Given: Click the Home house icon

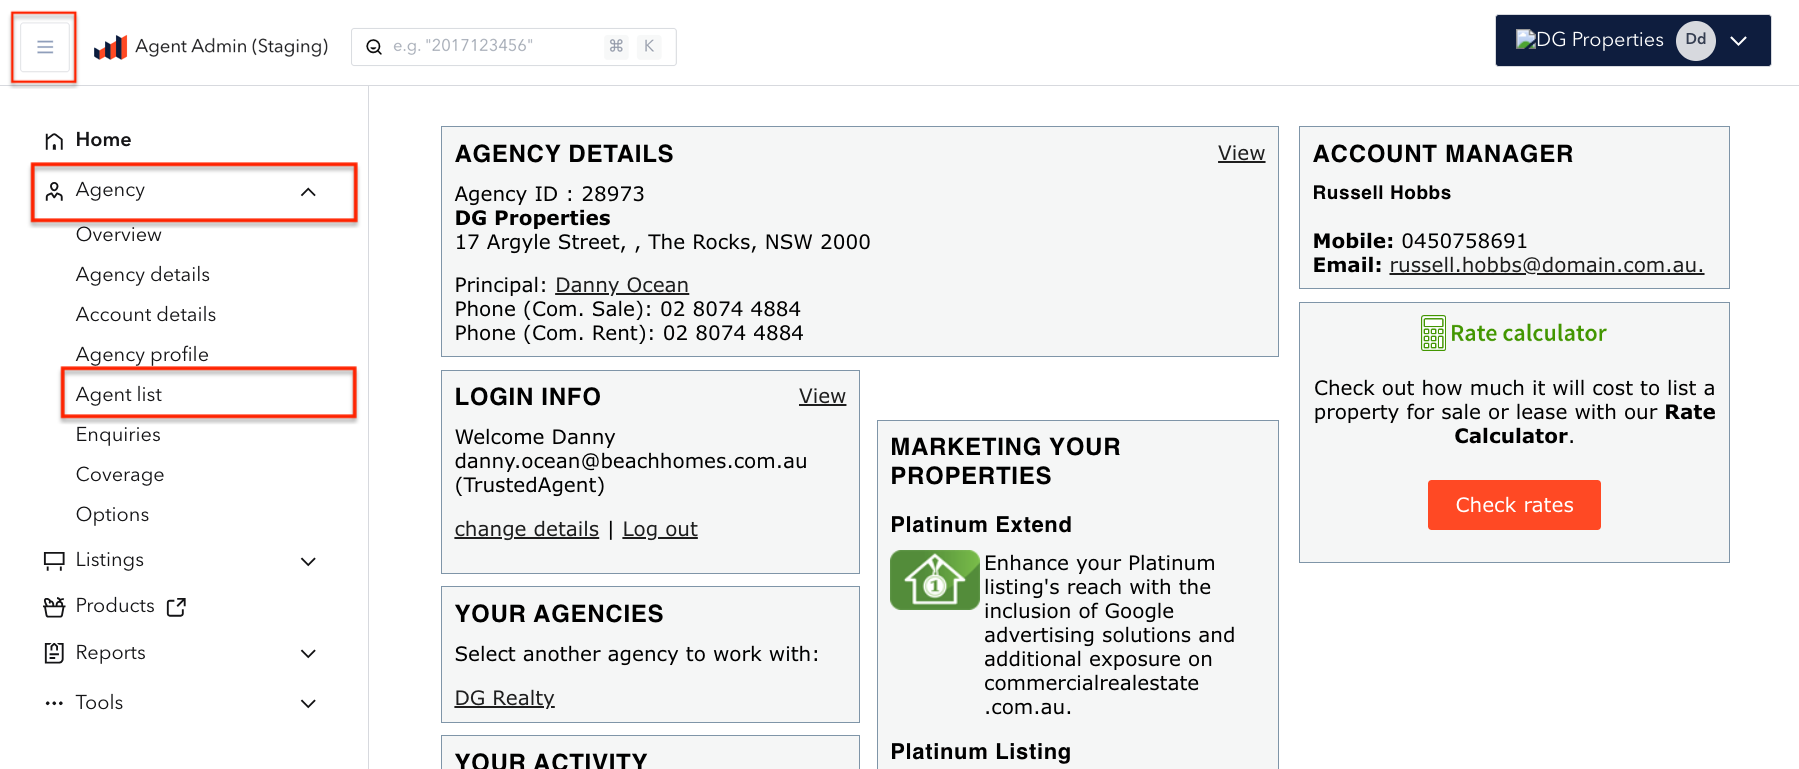Looking at the screenshot, I should point(54,141).
